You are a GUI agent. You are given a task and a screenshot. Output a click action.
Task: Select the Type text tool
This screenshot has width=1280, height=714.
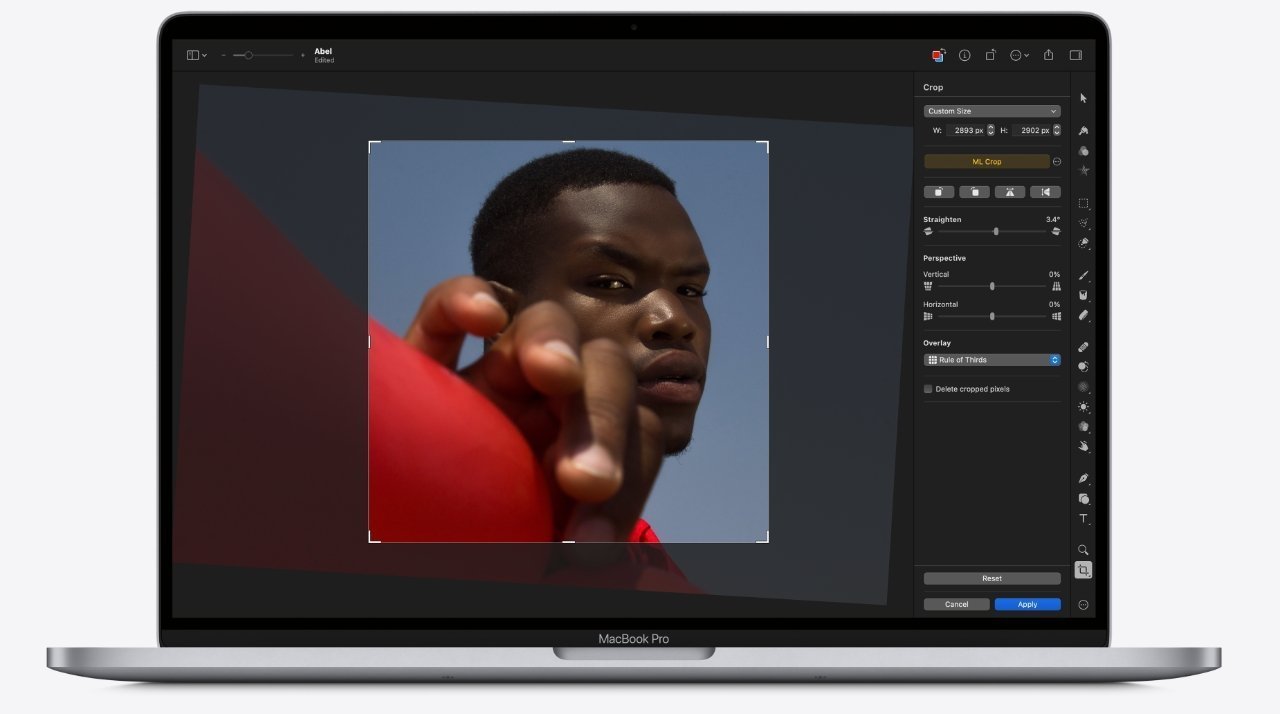pos(1083,519)
